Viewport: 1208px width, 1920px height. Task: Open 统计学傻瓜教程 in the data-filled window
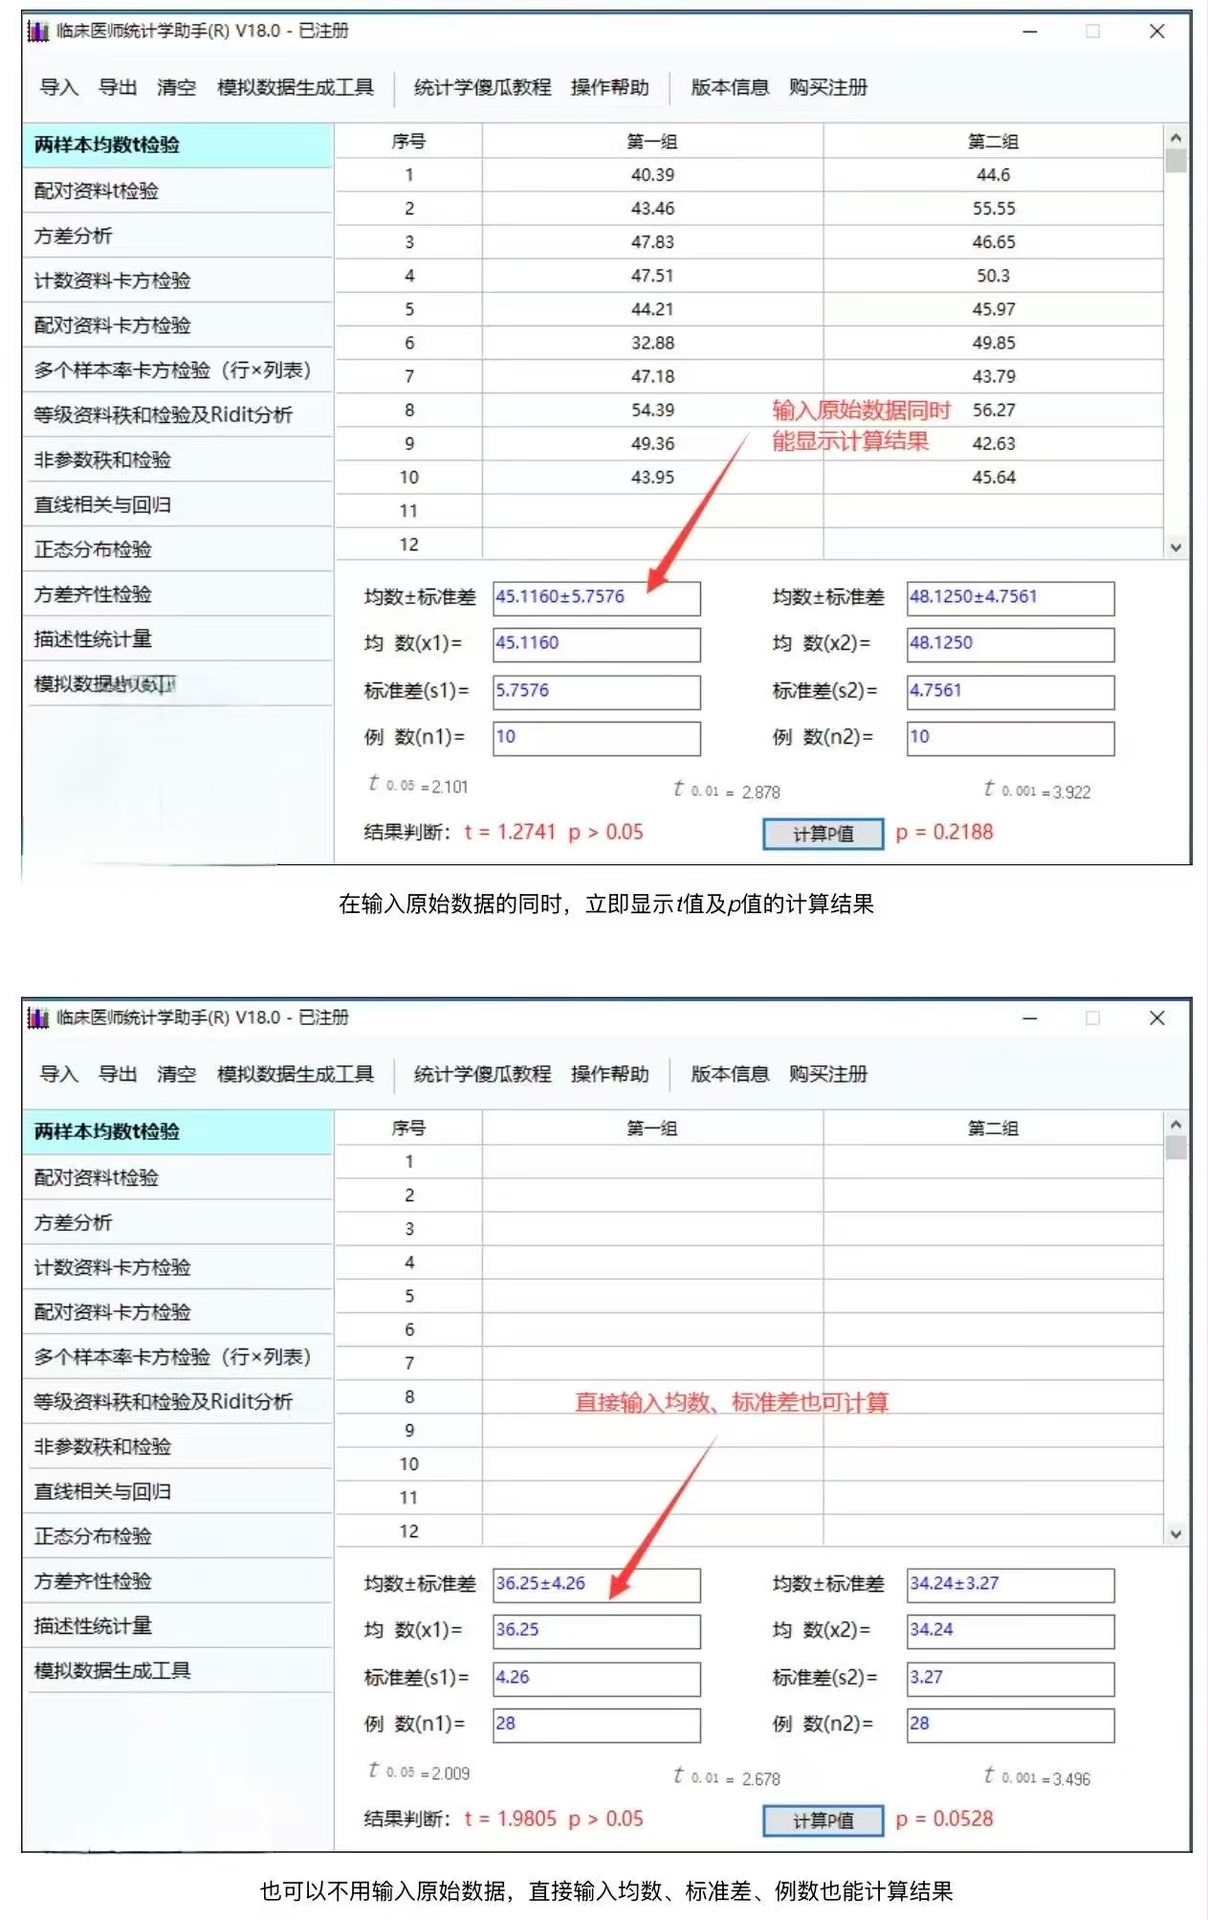482,87
